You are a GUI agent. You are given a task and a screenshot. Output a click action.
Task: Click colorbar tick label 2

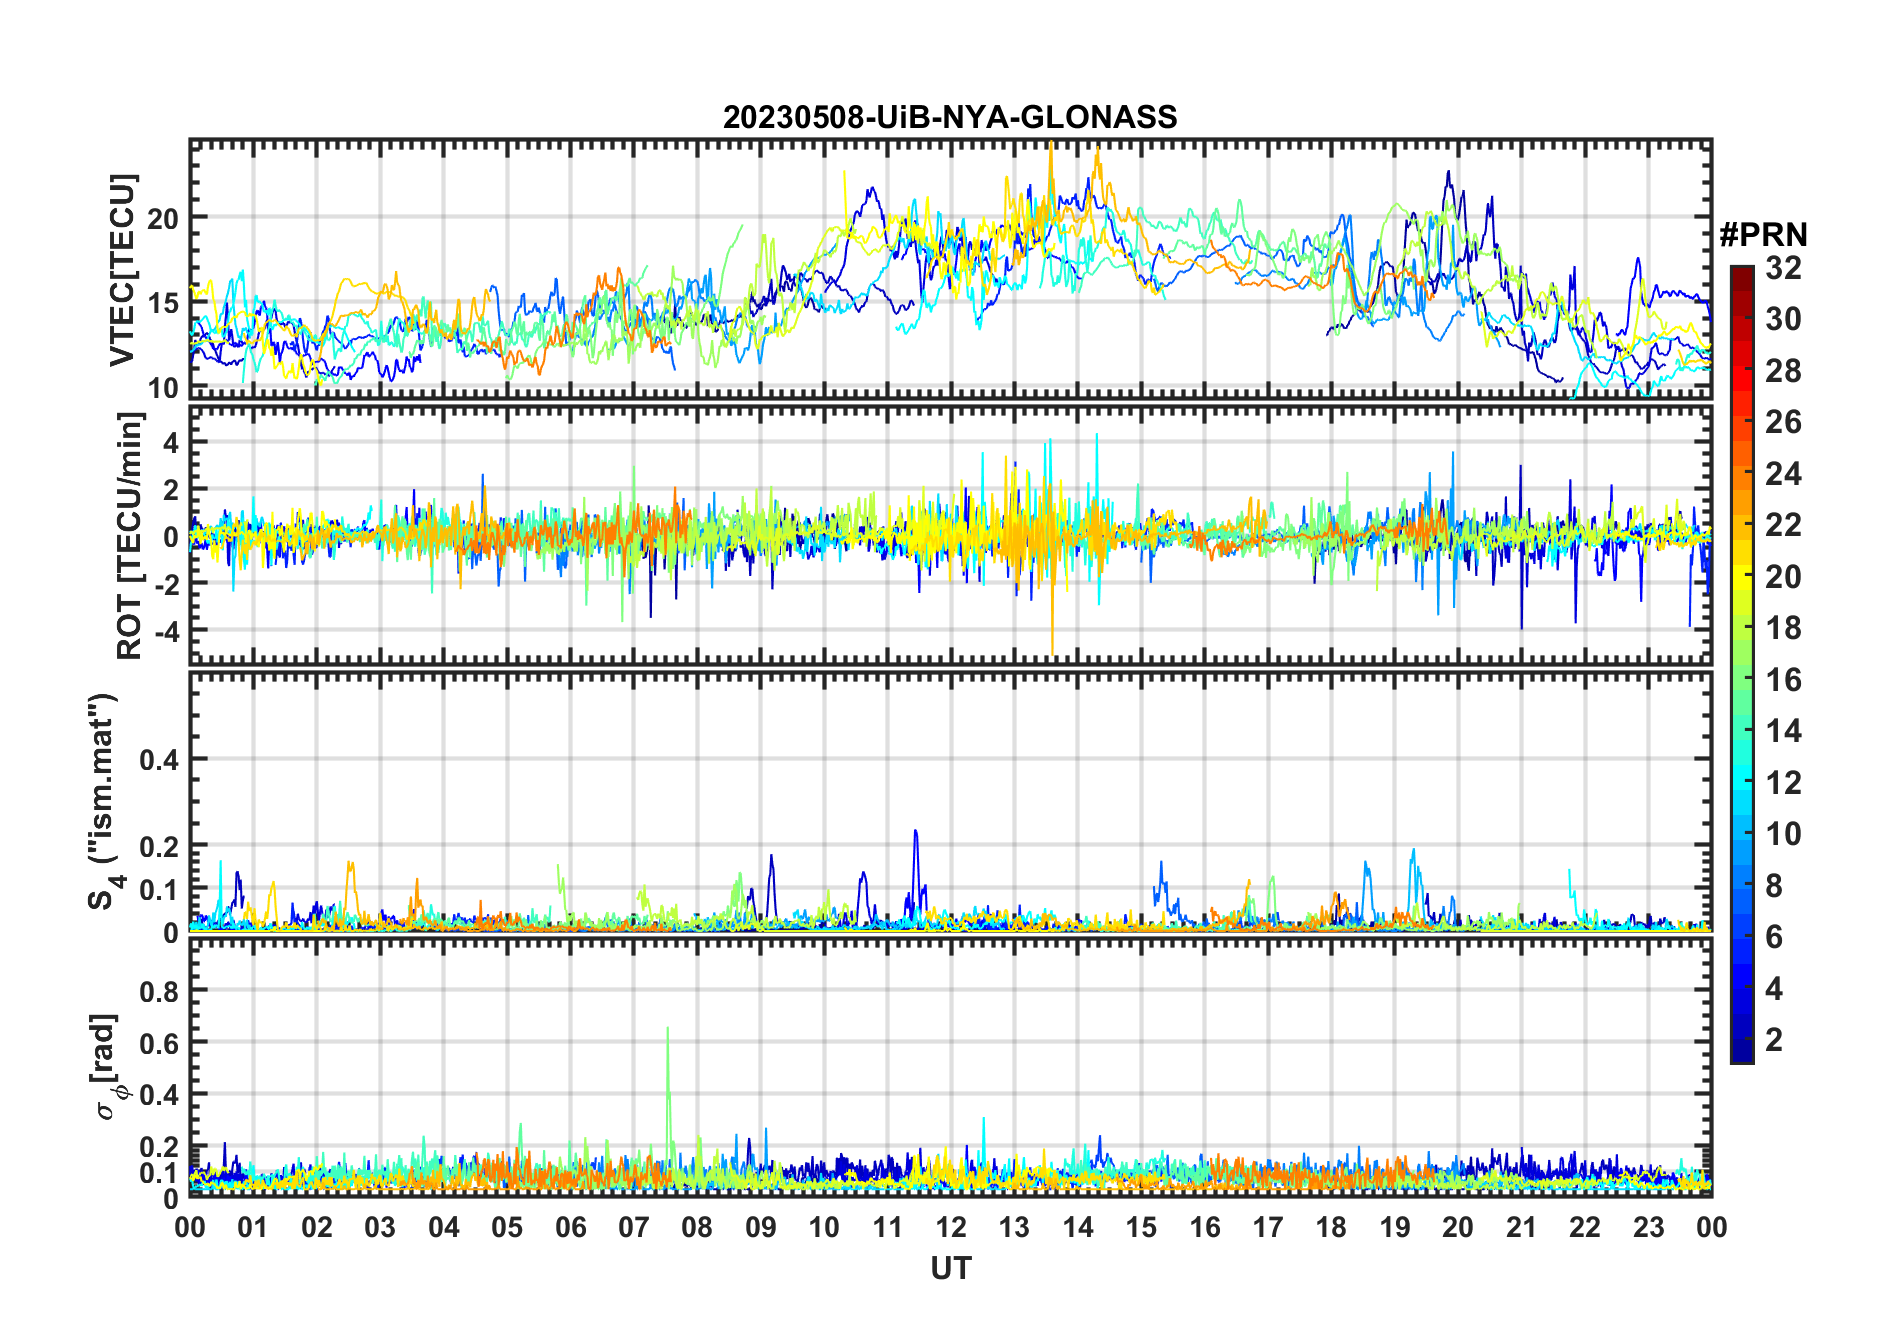coord(1774,1040)
